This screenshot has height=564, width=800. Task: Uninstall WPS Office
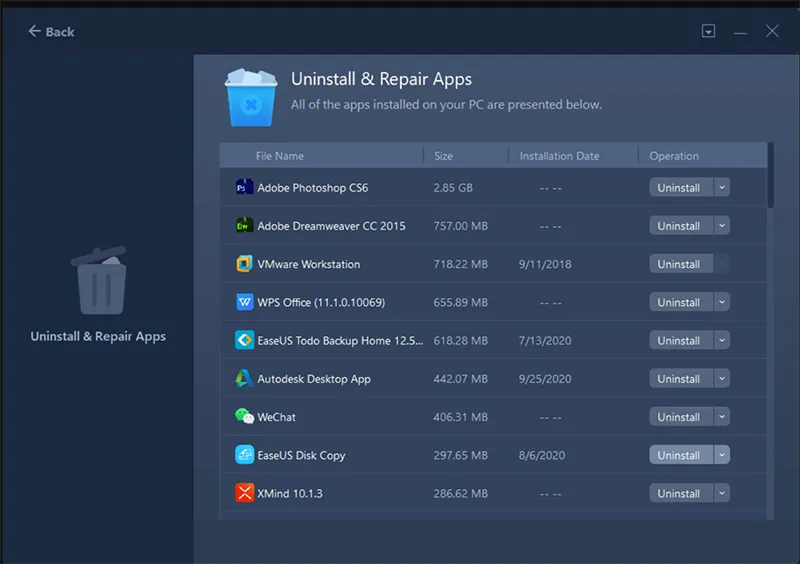[x=681, y=302]
